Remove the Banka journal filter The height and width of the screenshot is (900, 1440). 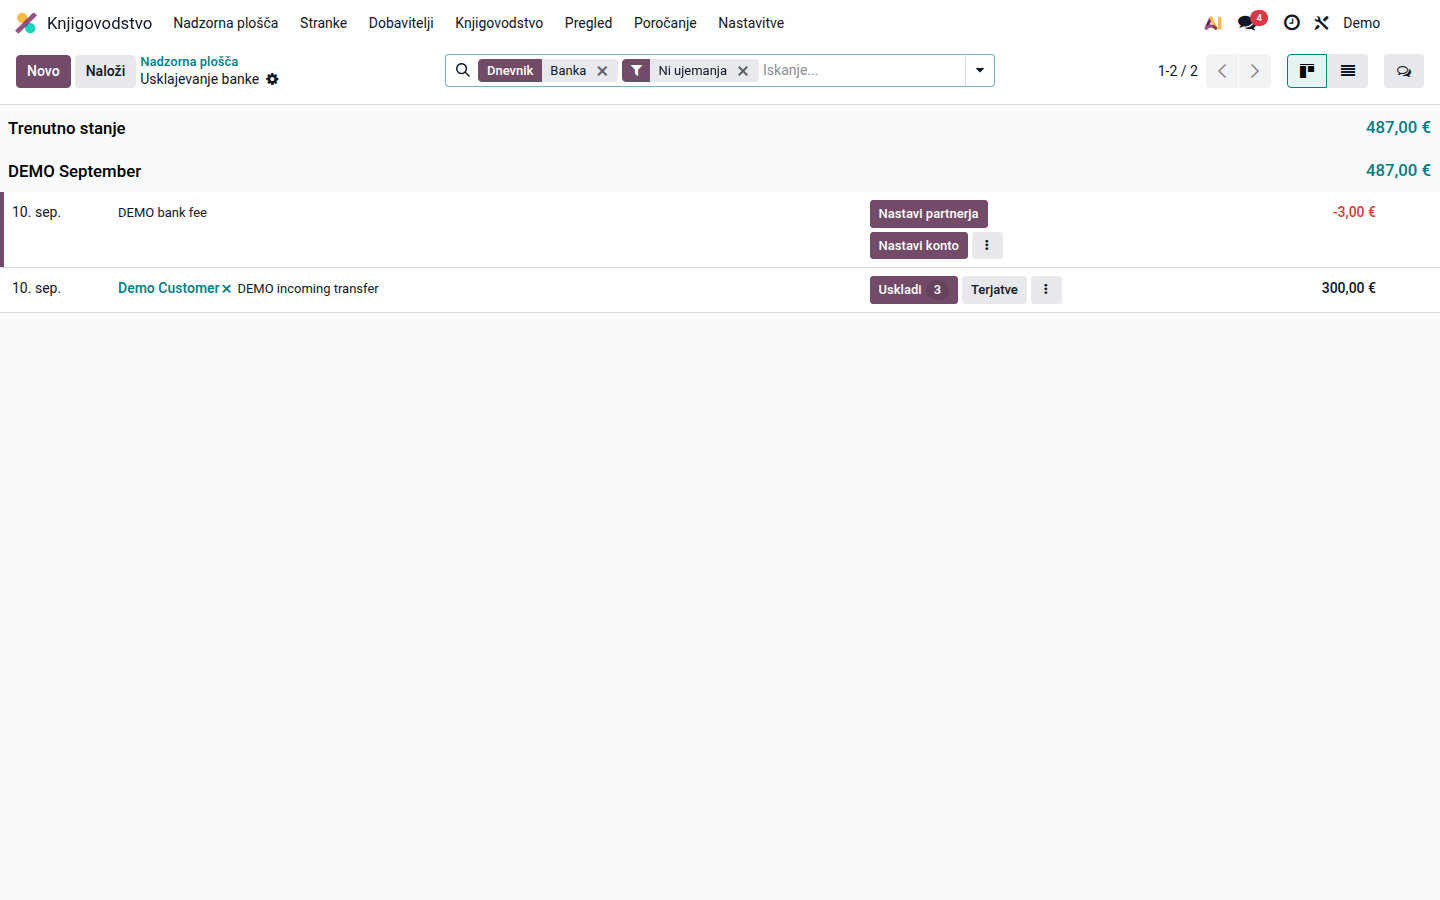602,71
